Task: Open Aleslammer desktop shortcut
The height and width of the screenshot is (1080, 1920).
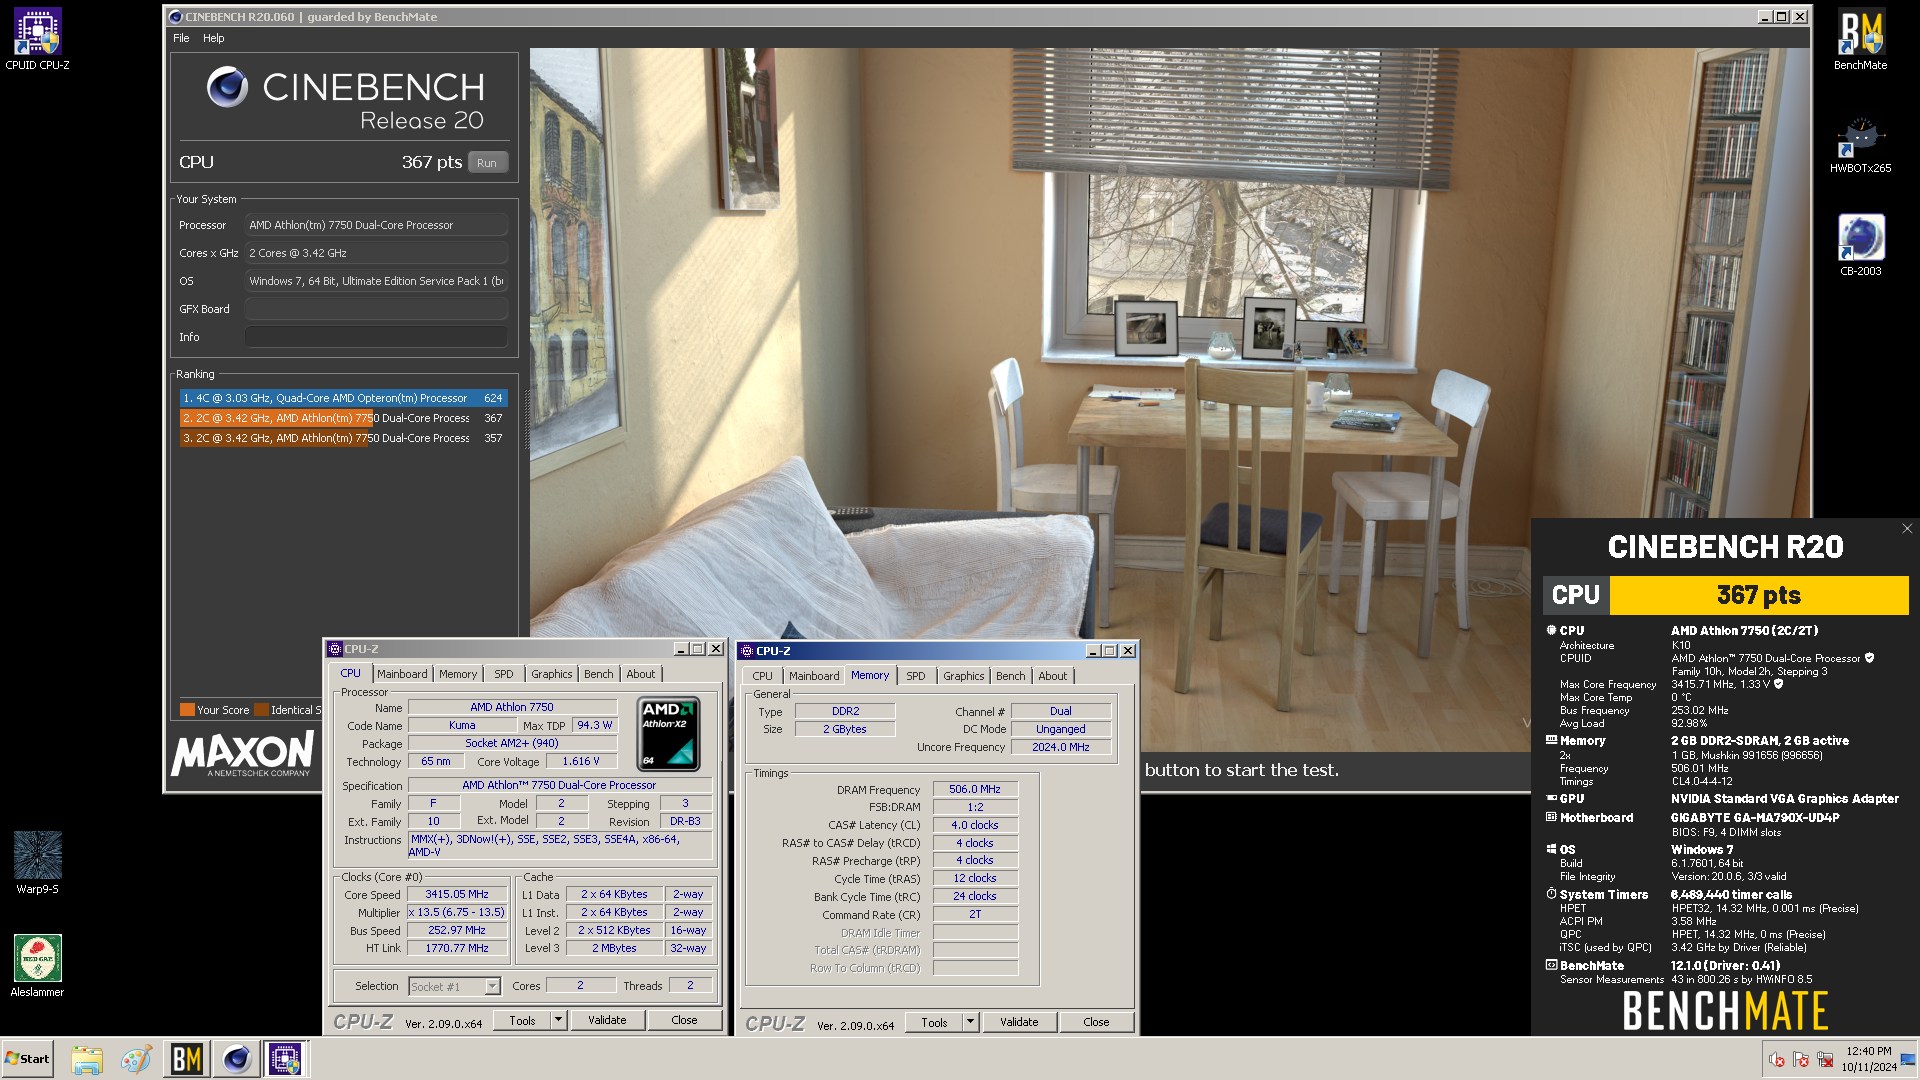Action: 37,966
